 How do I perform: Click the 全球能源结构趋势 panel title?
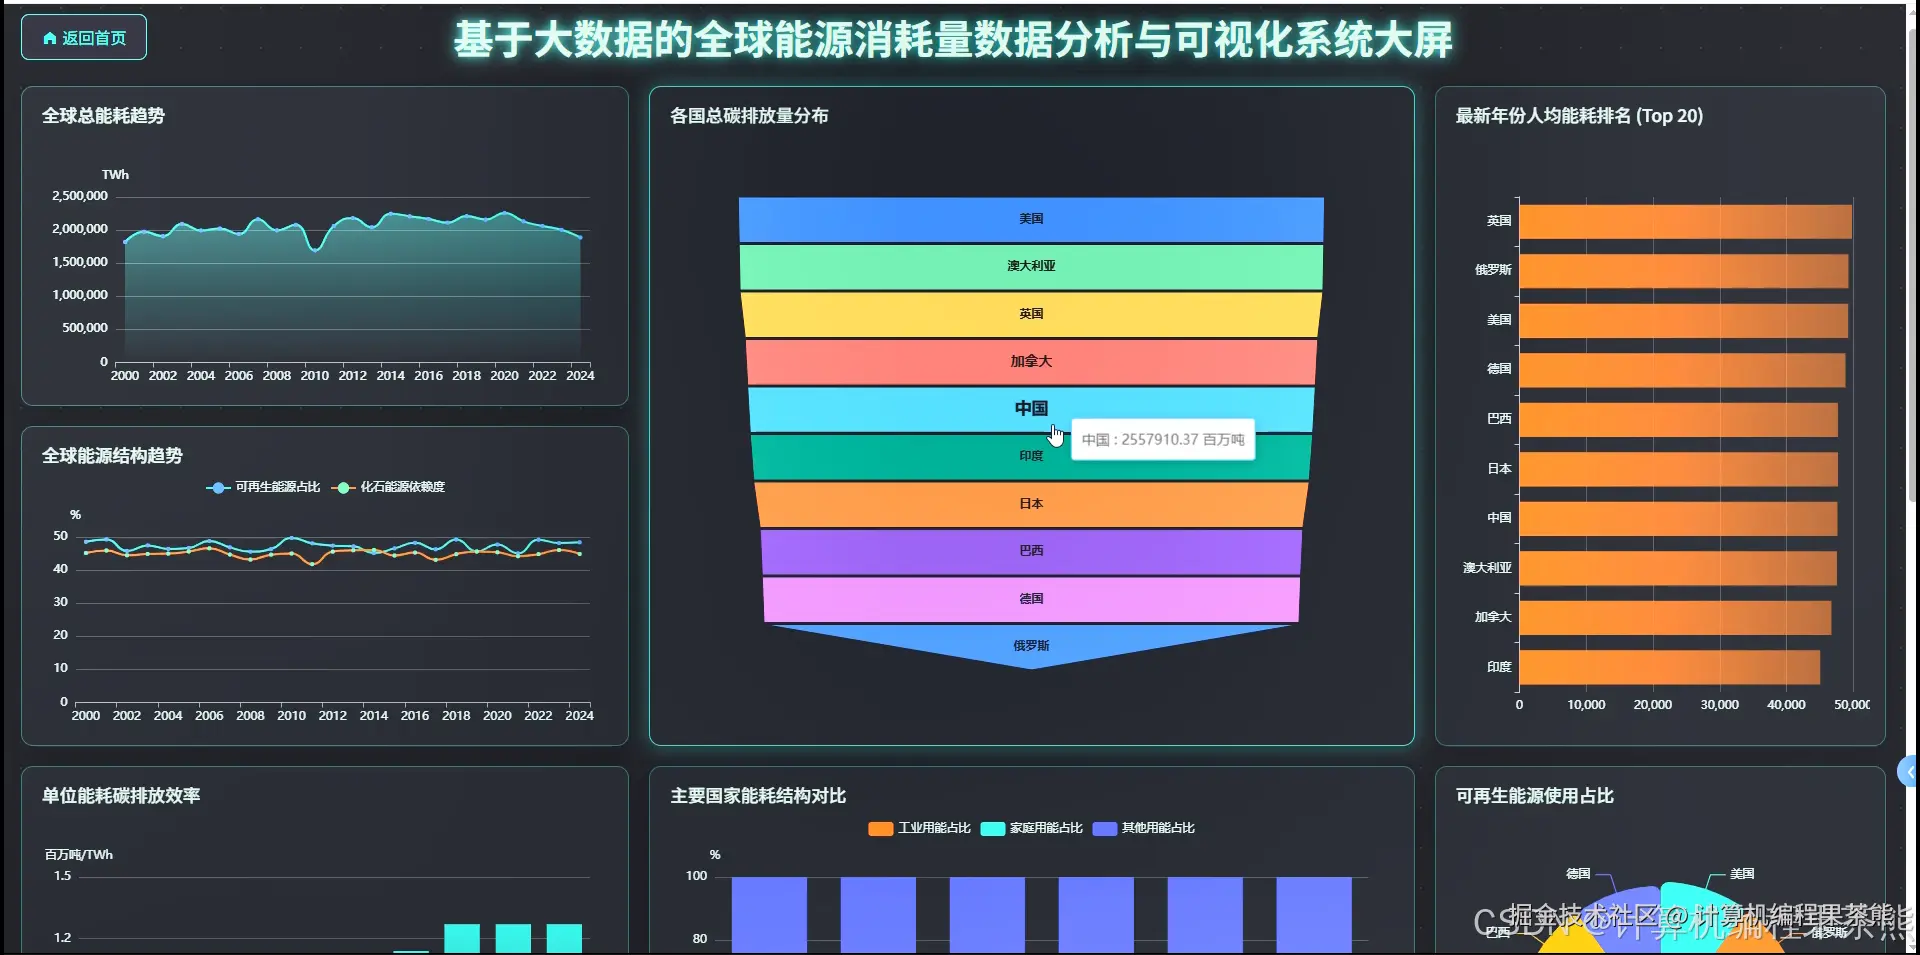pyautogui.click(x=112, y=456)
